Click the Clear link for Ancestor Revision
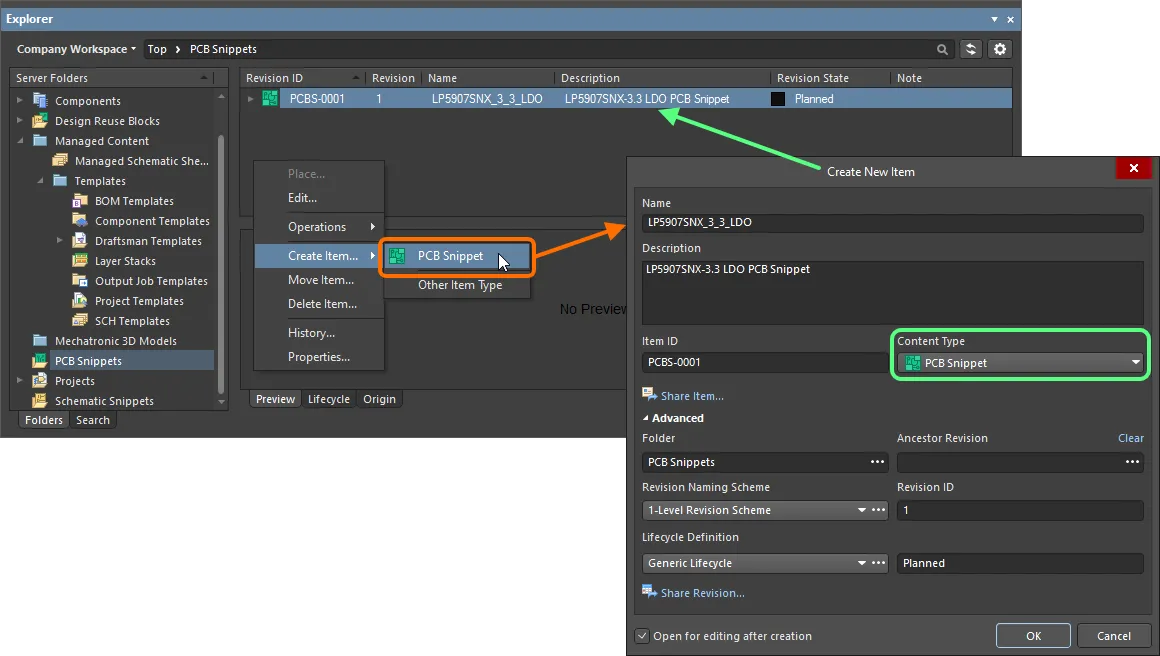The width and height of the screenshot is (1160, 656). 1130,439
